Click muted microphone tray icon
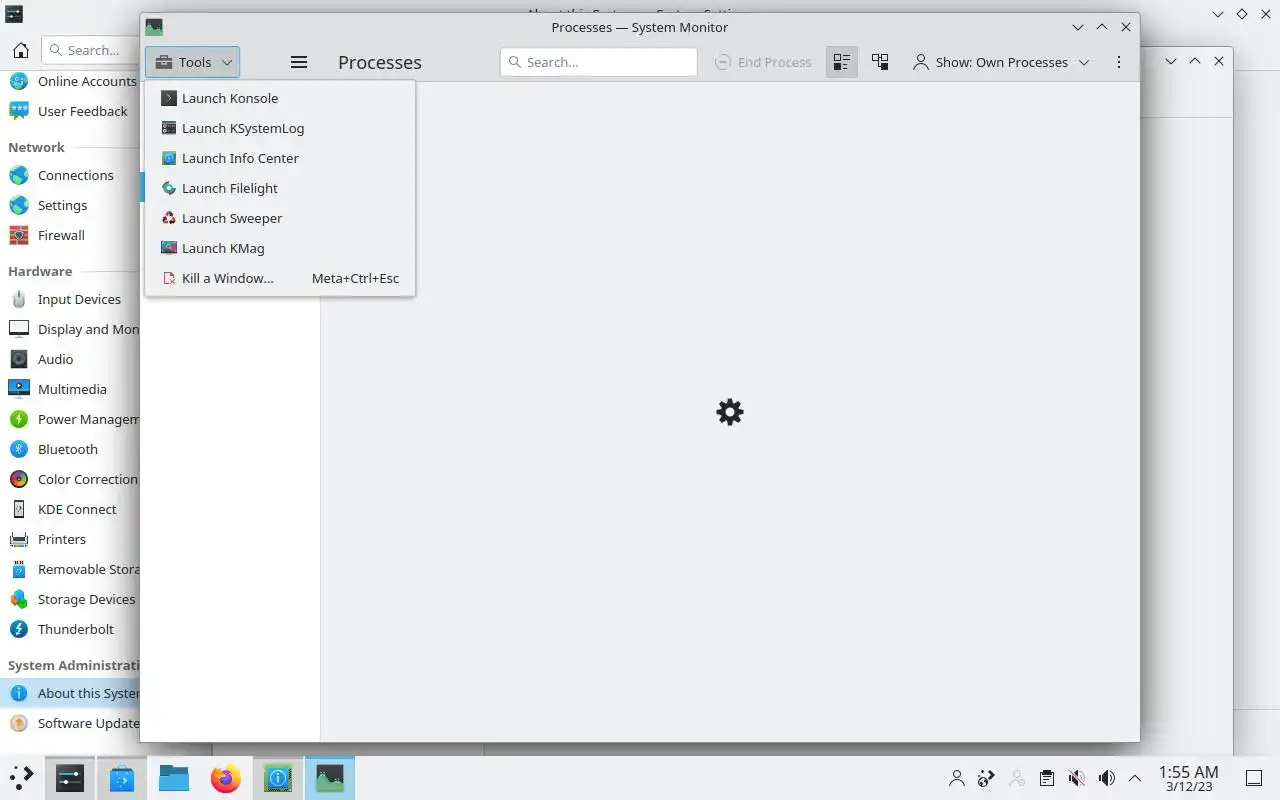Image resolution: width=1280 pixels, height=800 pixels. (1077, 778)
